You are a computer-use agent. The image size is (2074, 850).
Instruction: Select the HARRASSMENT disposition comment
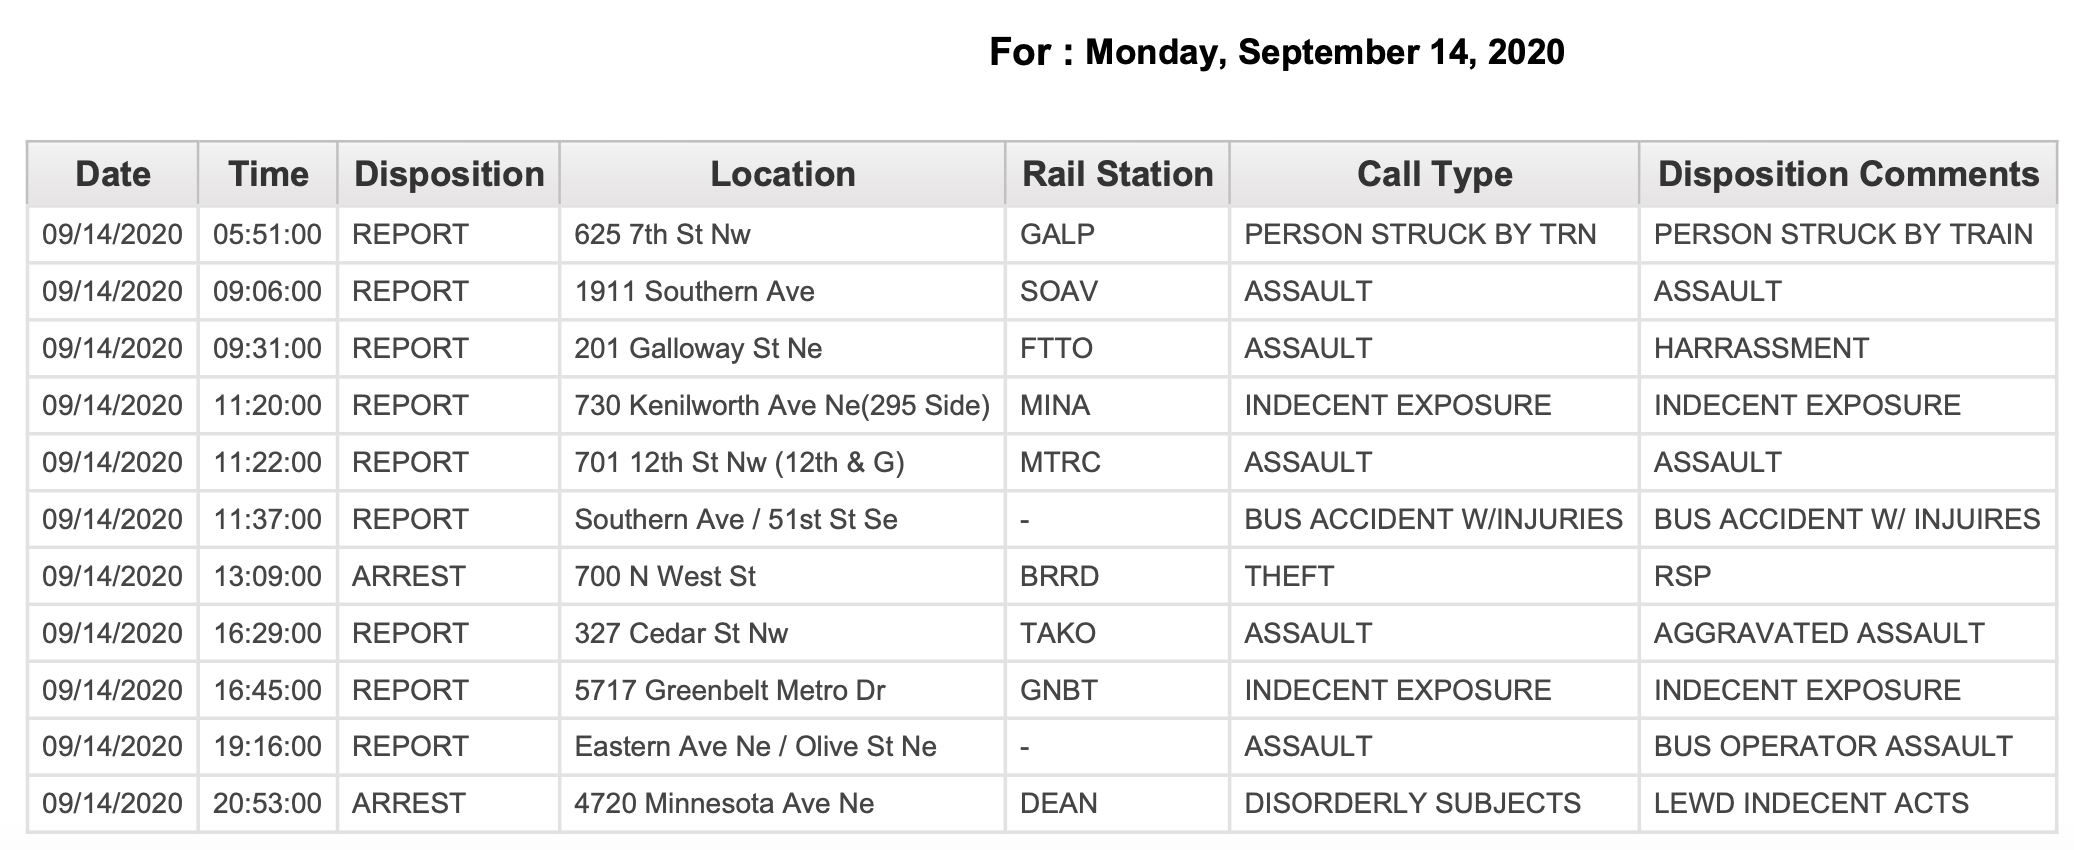pos(1761,348)
